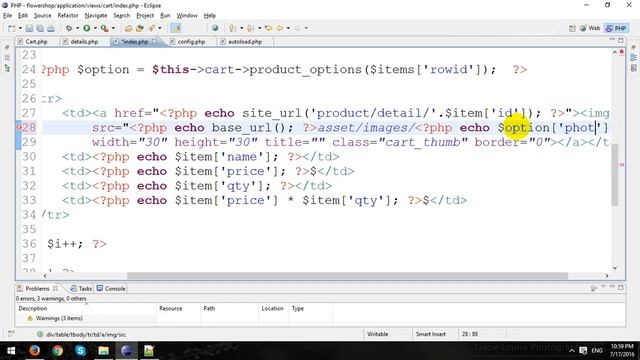The image size is (640, 360).
Task: Toggle the Mark Occurrences highlighter icon
Action: [x=176, y=28]
